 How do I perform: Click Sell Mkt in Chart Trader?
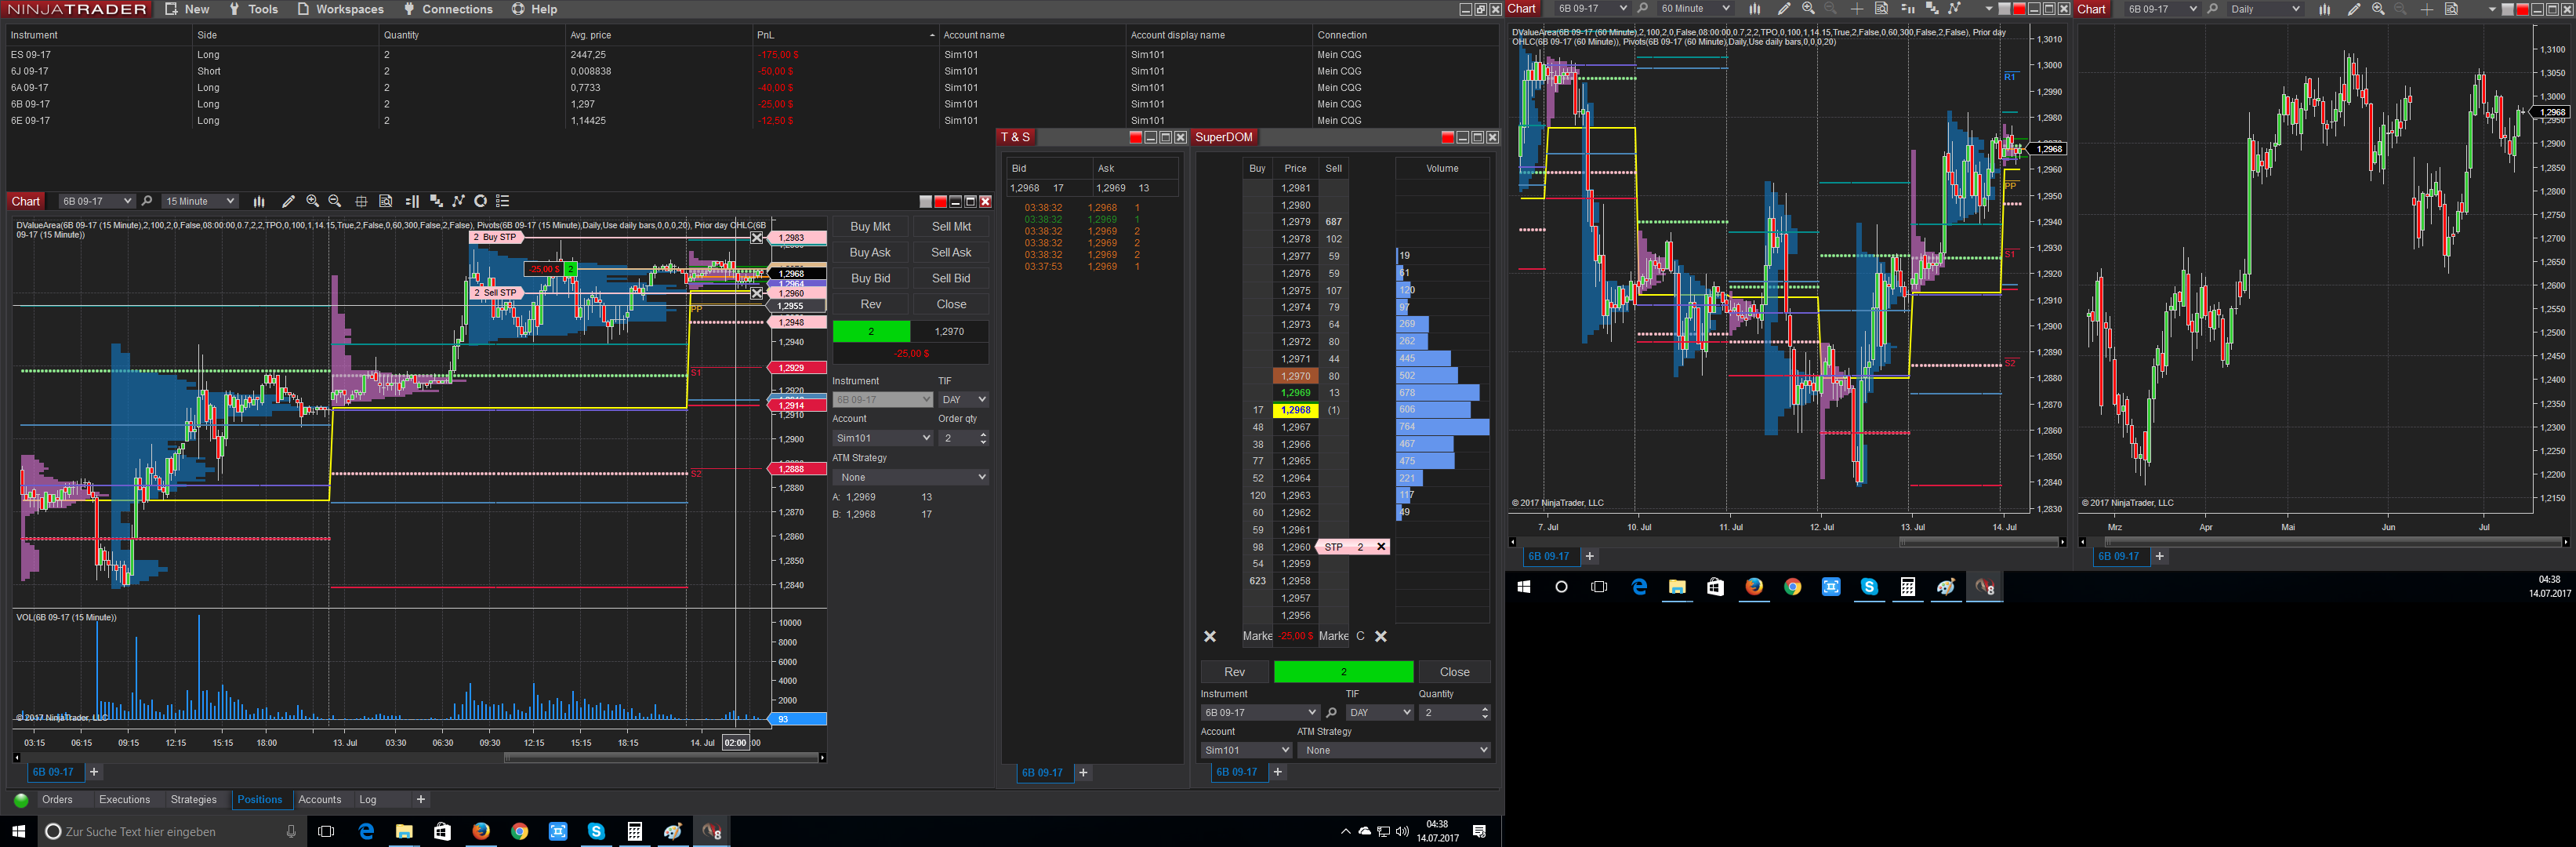point(951,227)
